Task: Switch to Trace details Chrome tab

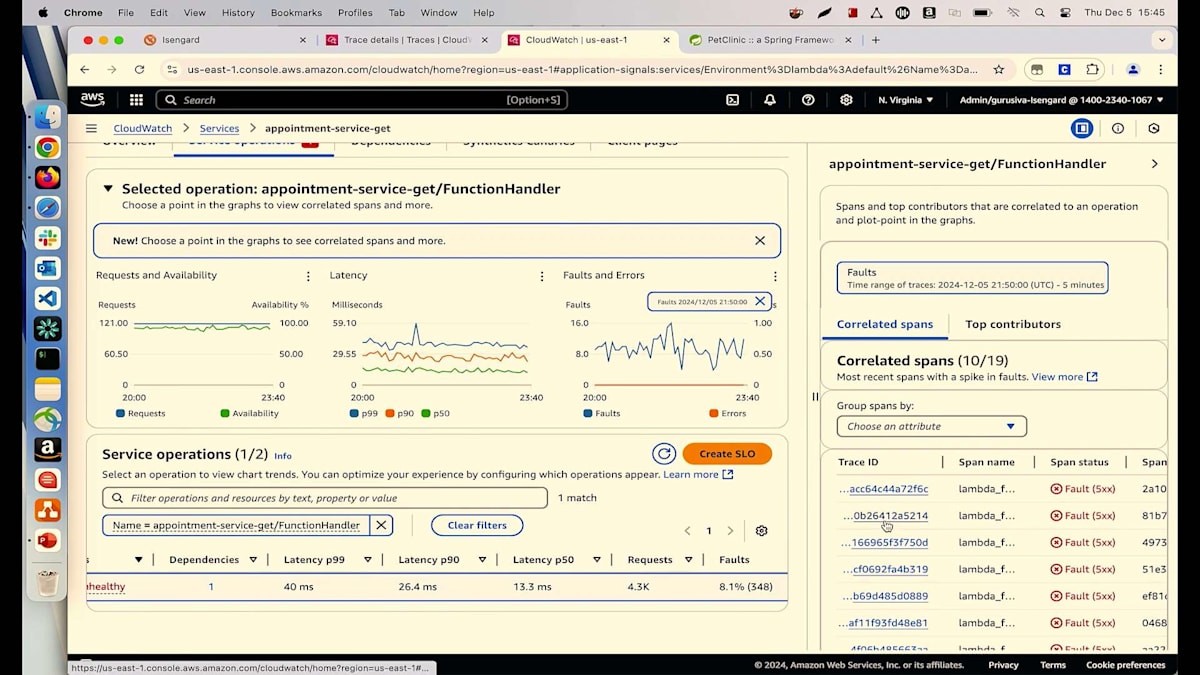Action: [x=405, y=40]
